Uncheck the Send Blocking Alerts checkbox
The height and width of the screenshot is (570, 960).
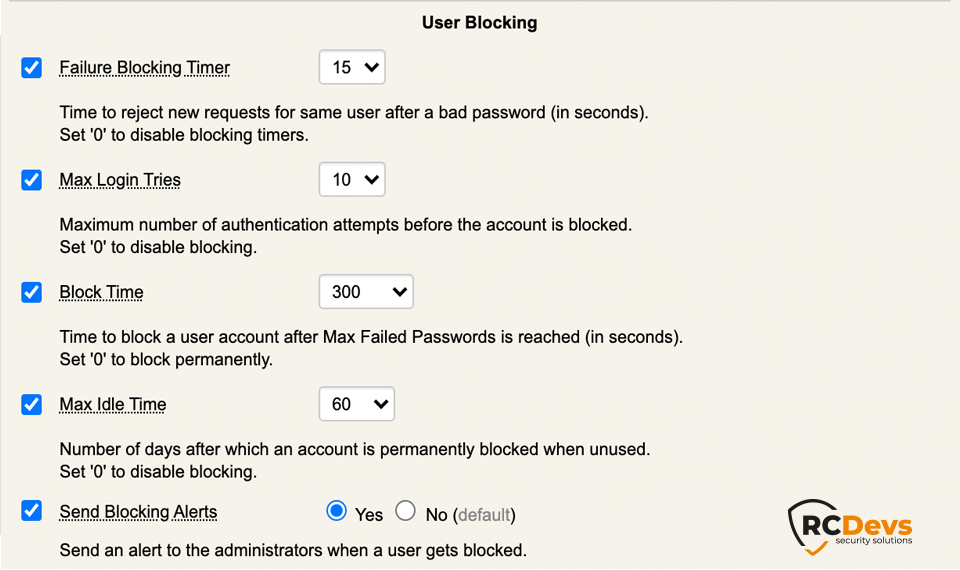tap(32, 511)
